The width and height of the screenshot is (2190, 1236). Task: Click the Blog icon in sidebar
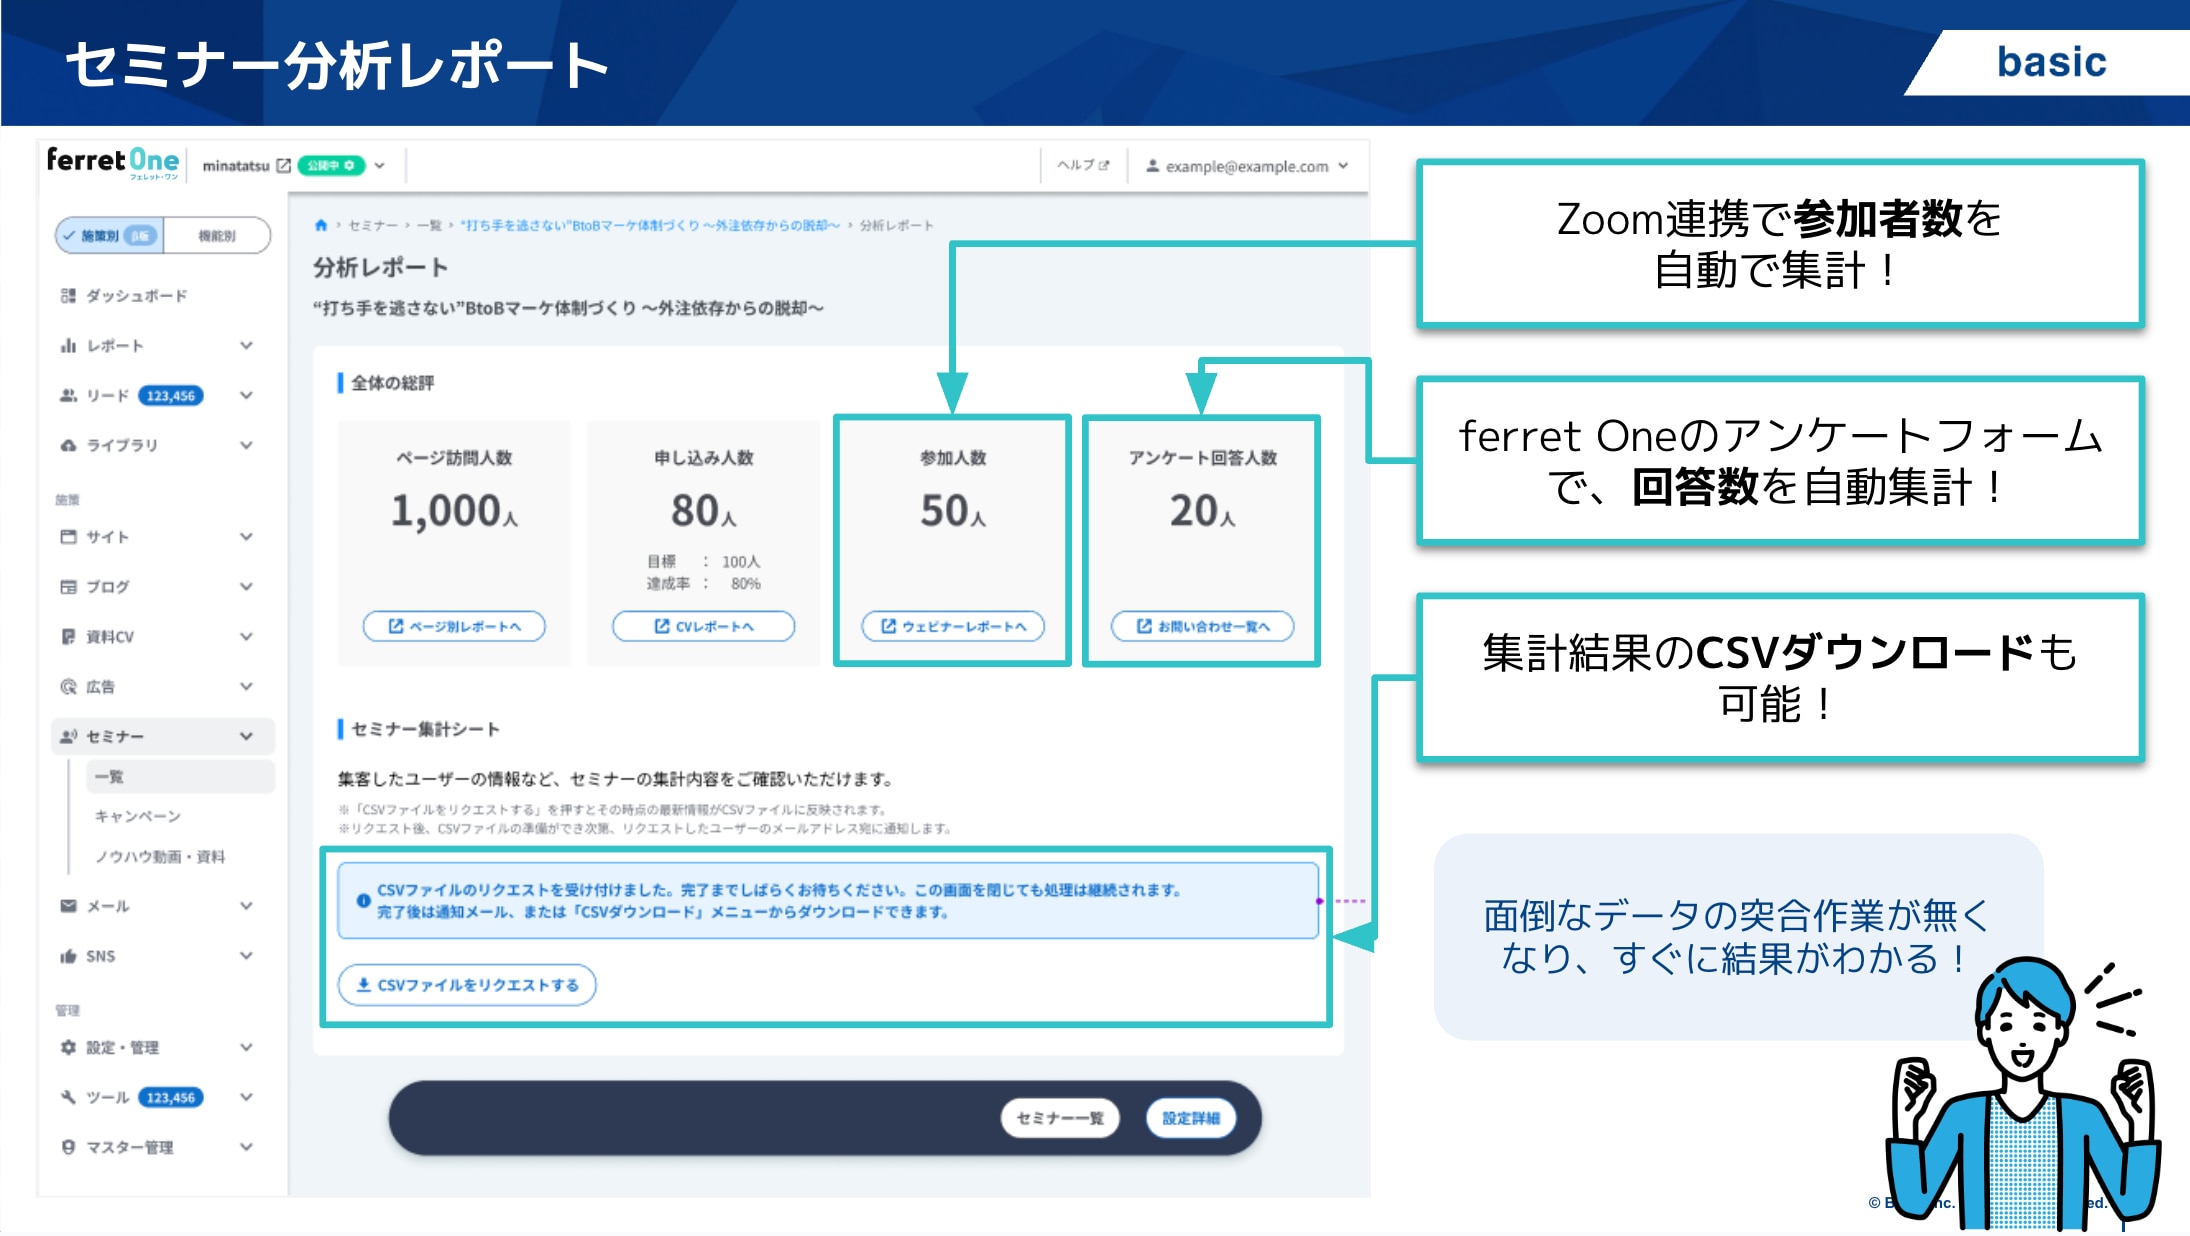click(x=68, y=587)
